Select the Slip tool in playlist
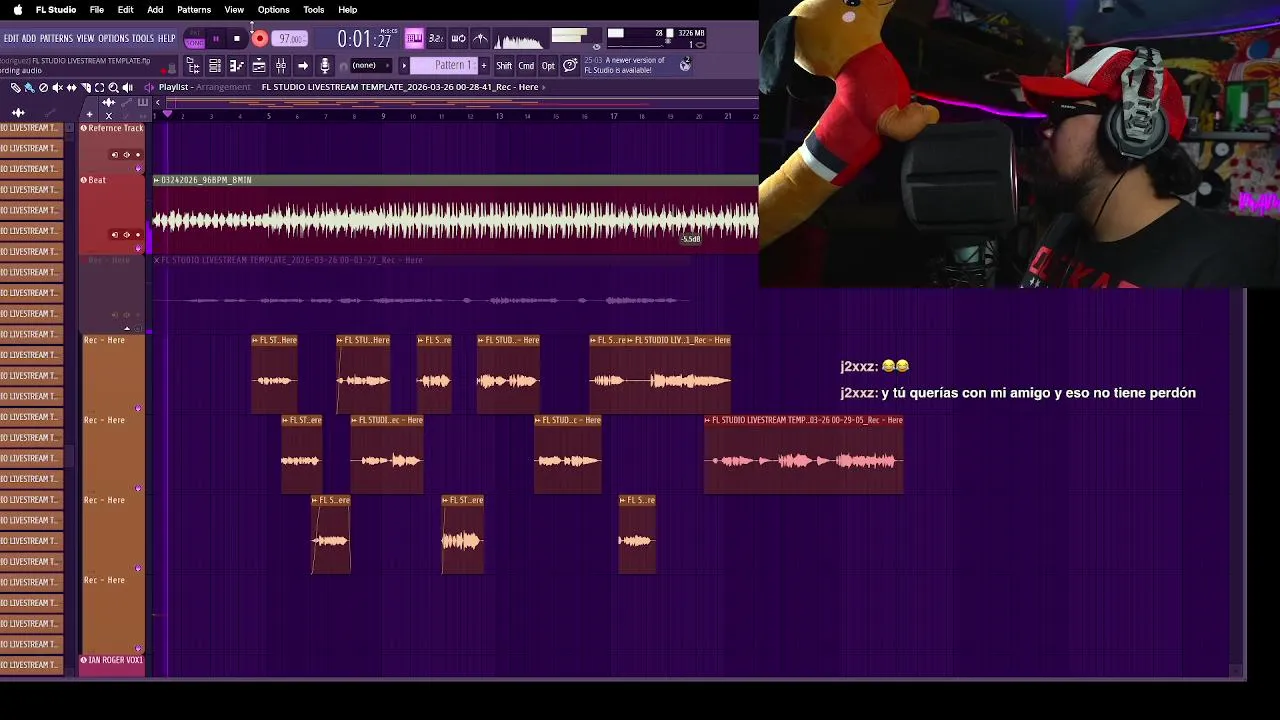This screenshot has height=720, width=1280. [x=71, y=88]
